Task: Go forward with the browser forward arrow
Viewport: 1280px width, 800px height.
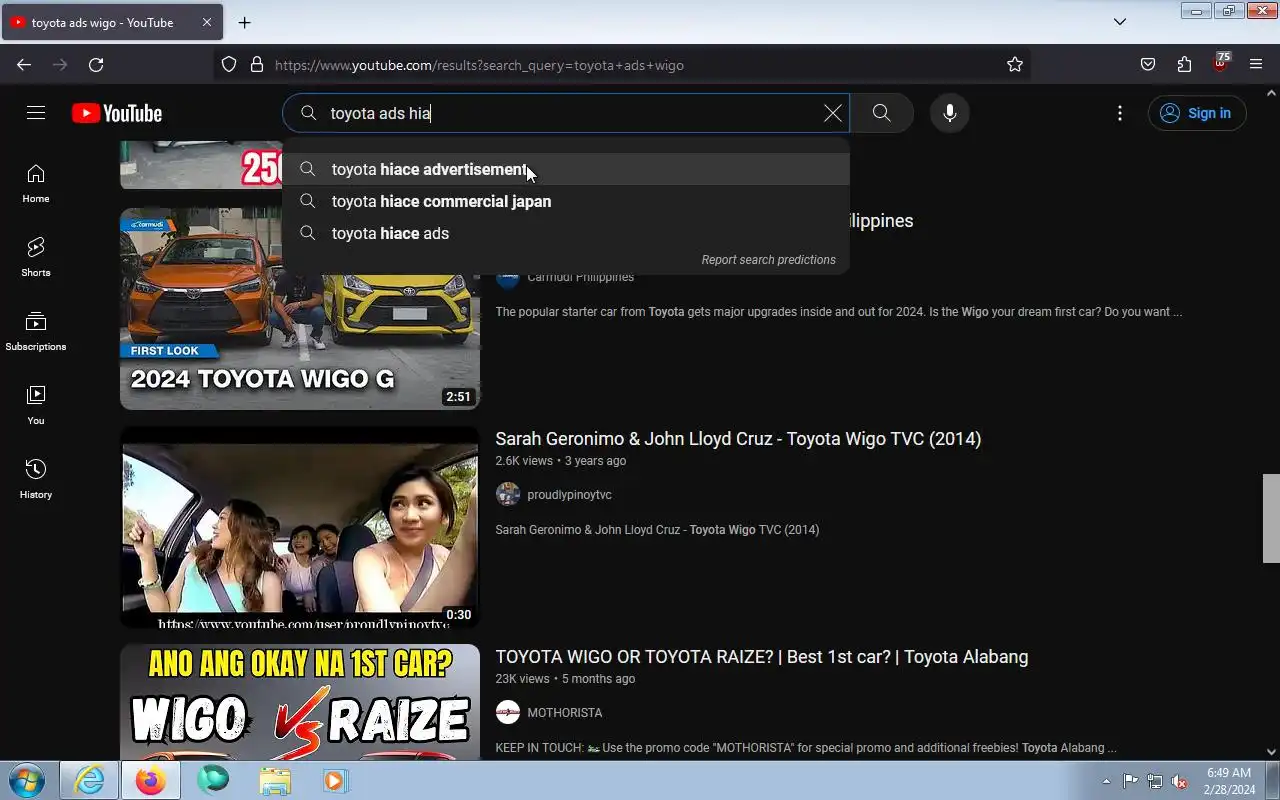Action: click(60, 65)
